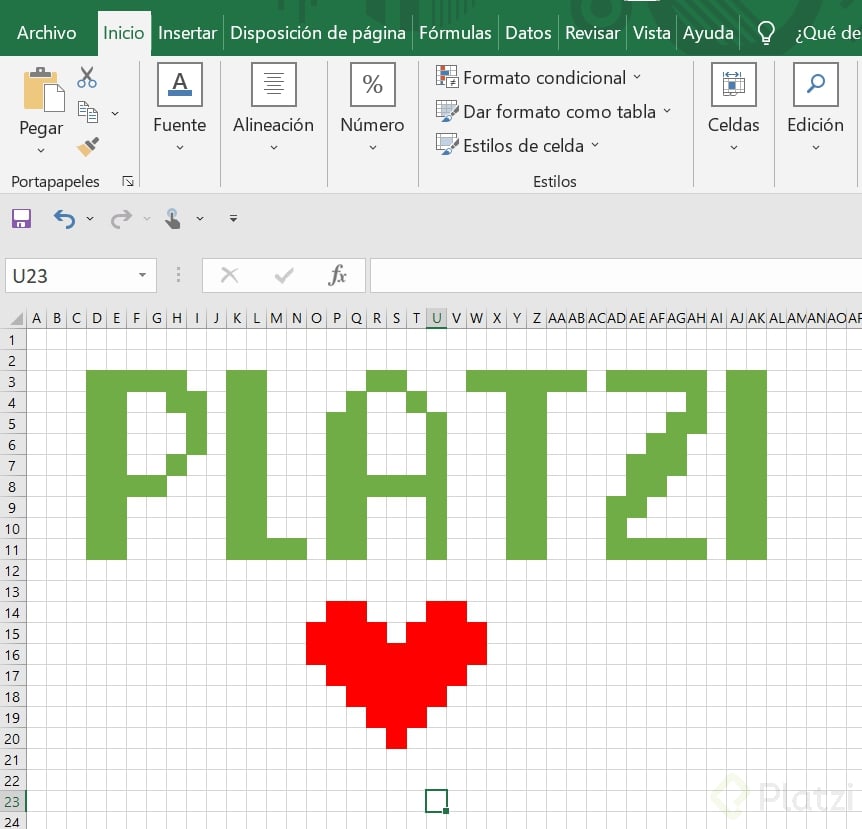This screenshot has width=862, height=829.
Task: Undo the last action
Action: [x=64, y=219]
